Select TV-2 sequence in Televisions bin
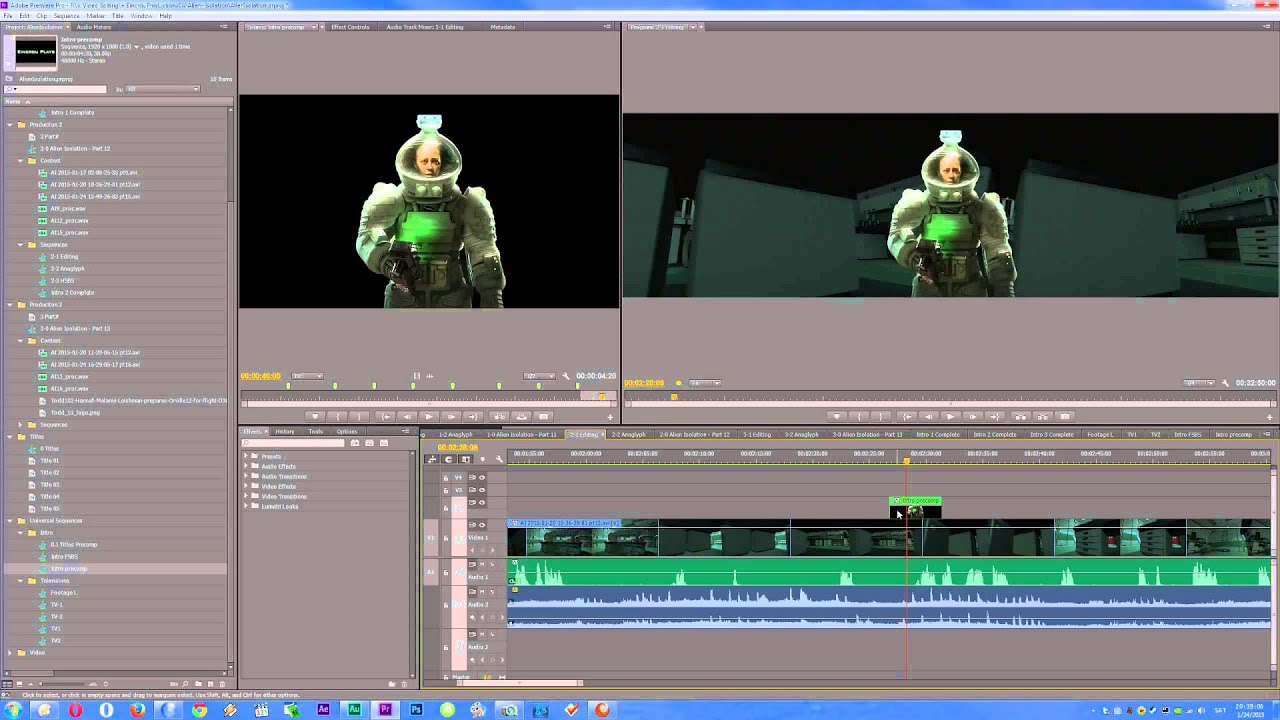 [56, 617]
